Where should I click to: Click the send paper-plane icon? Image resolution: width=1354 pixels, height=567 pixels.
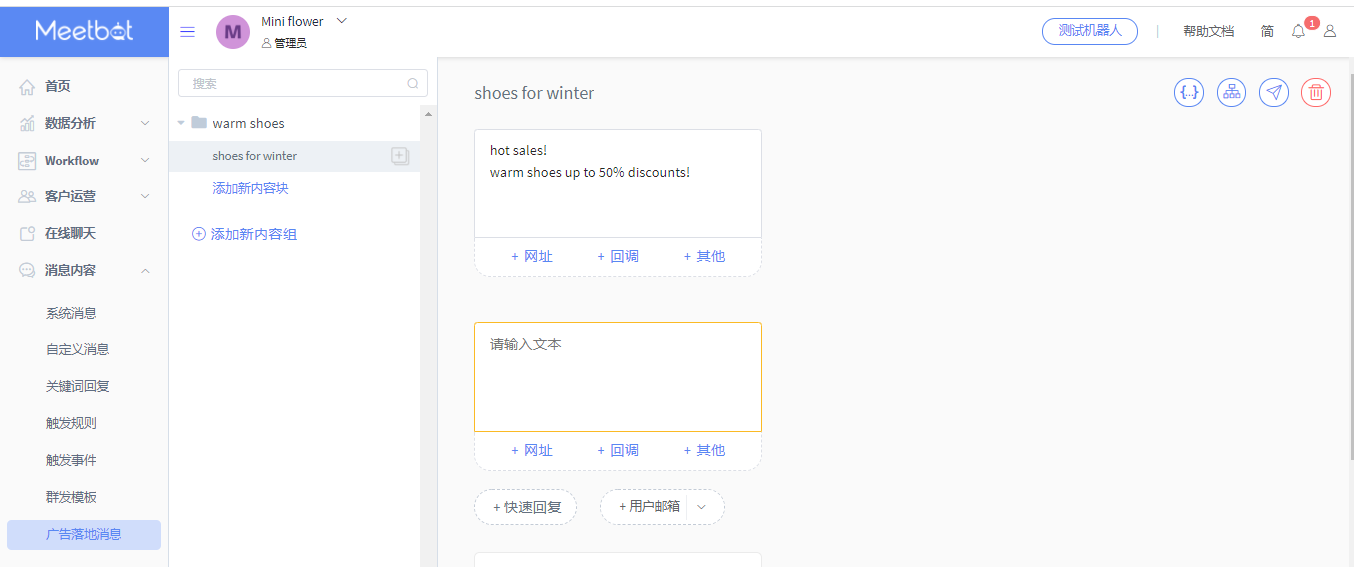[1274, 93]
